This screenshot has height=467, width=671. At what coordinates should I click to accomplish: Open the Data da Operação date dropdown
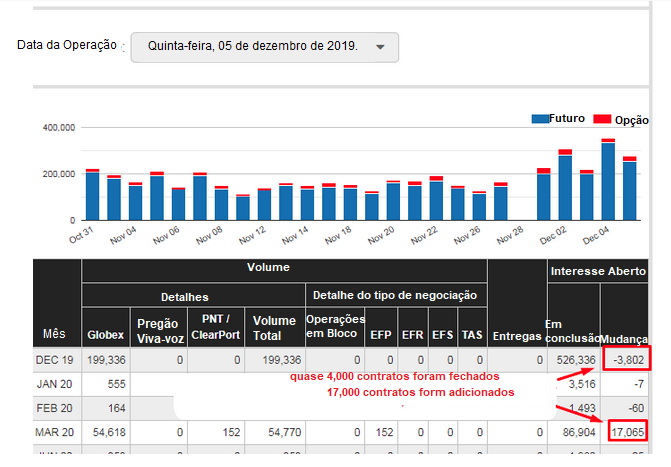[x=264, y=47]
